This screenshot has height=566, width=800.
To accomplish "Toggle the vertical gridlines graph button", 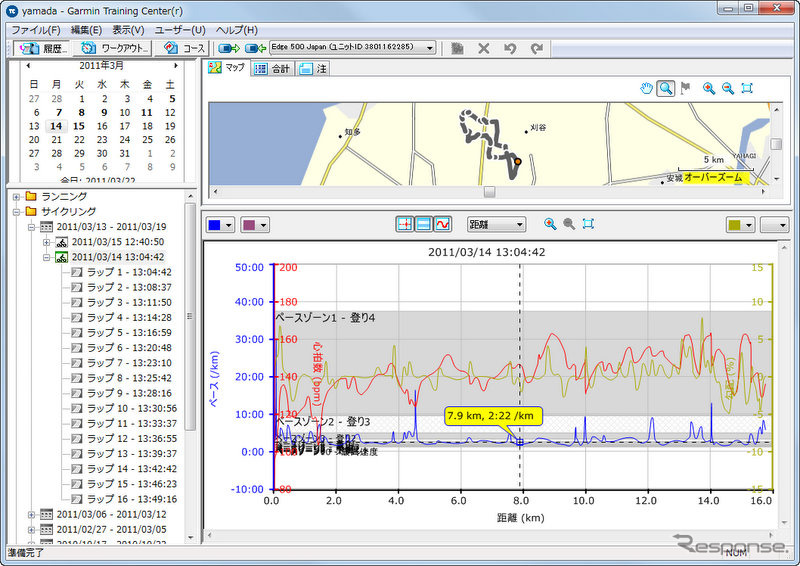I will coord(406,224).
